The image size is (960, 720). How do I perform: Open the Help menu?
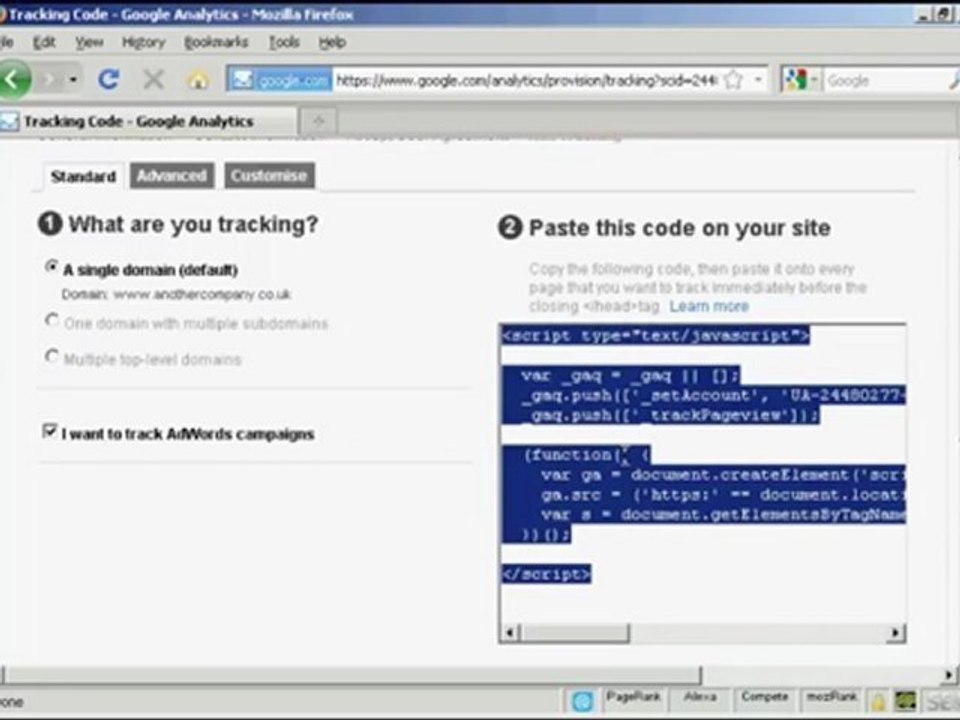point(332,42)
